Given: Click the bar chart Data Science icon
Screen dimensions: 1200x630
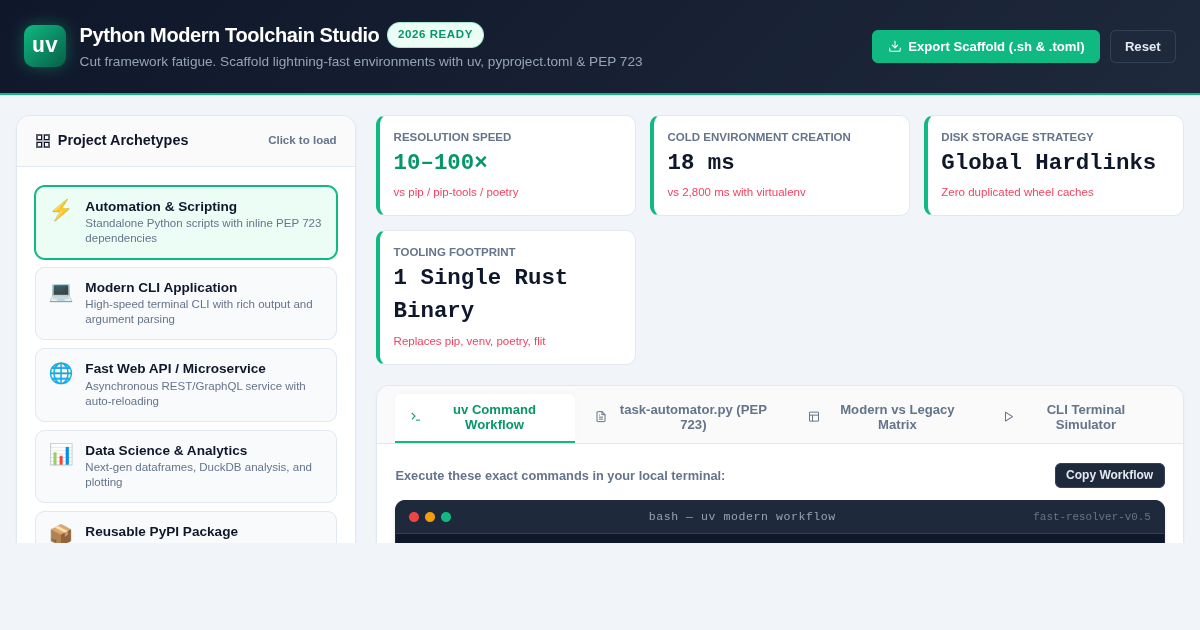Looking at the screenshot, I should click(61, 454).
